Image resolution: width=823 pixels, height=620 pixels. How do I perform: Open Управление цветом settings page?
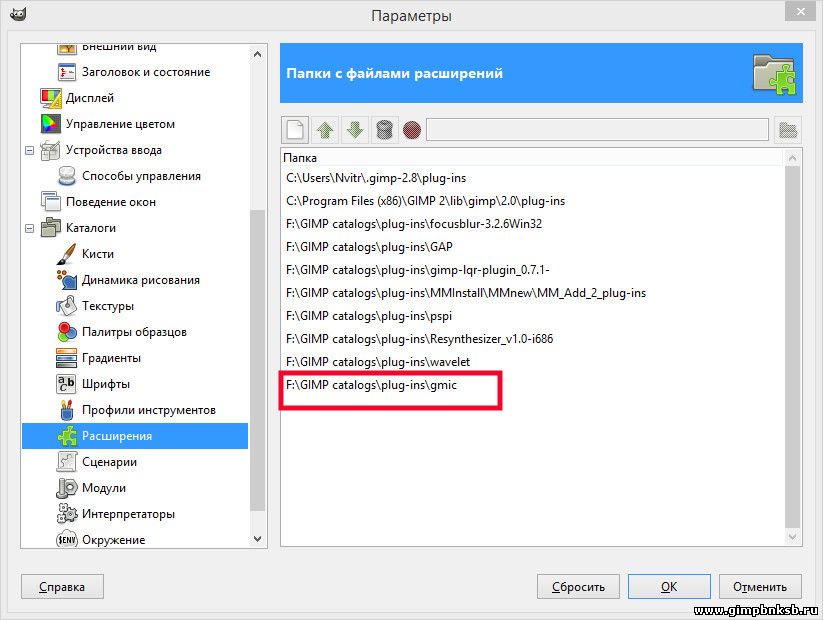point(120,124)
